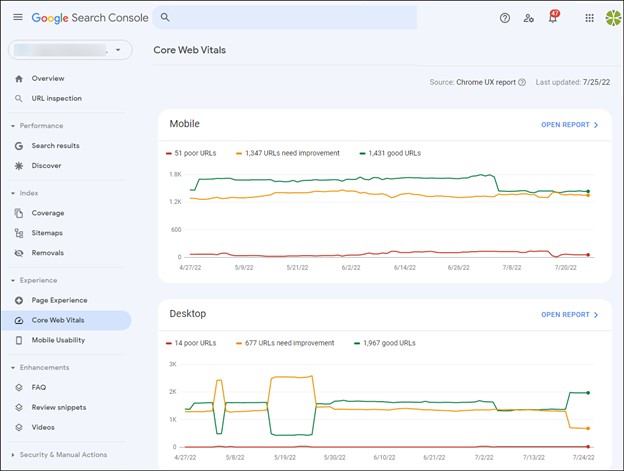Open Discover report
The image size is (624, 471).
(46, 165)
